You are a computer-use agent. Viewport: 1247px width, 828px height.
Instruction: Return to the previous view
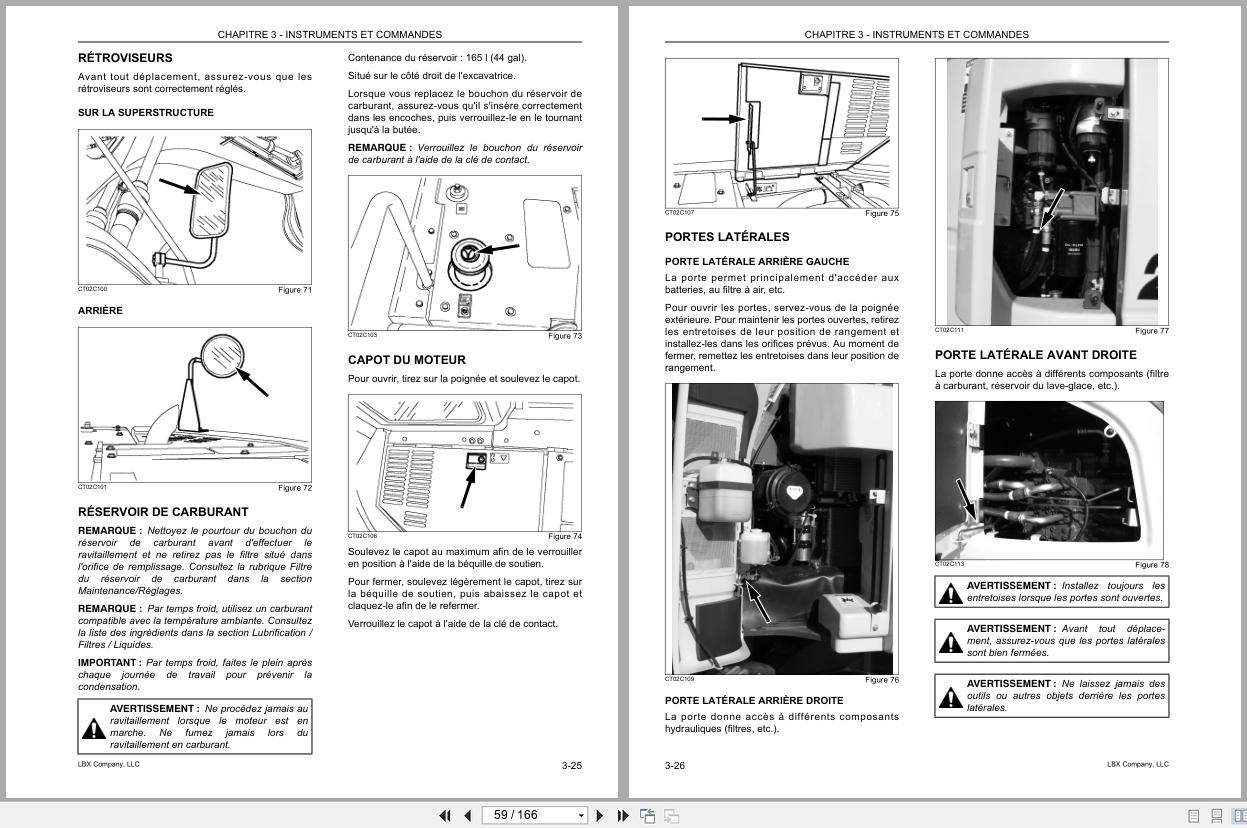[x=647, y=815]
